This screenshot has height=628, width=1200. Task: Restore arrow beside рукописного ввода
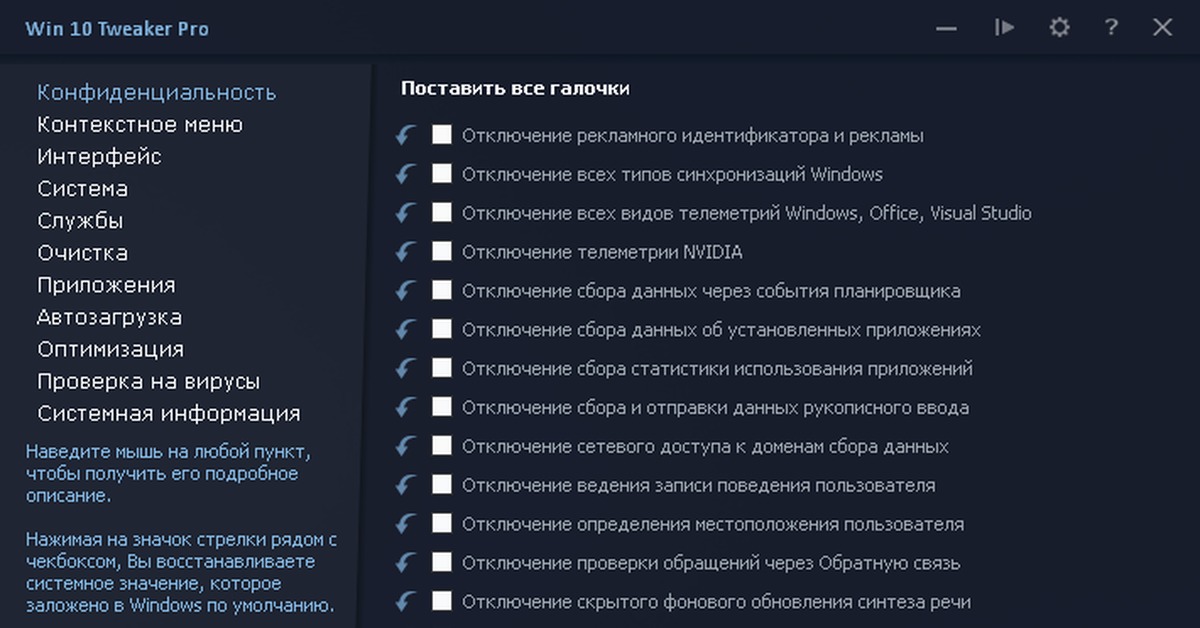point(405,408)
